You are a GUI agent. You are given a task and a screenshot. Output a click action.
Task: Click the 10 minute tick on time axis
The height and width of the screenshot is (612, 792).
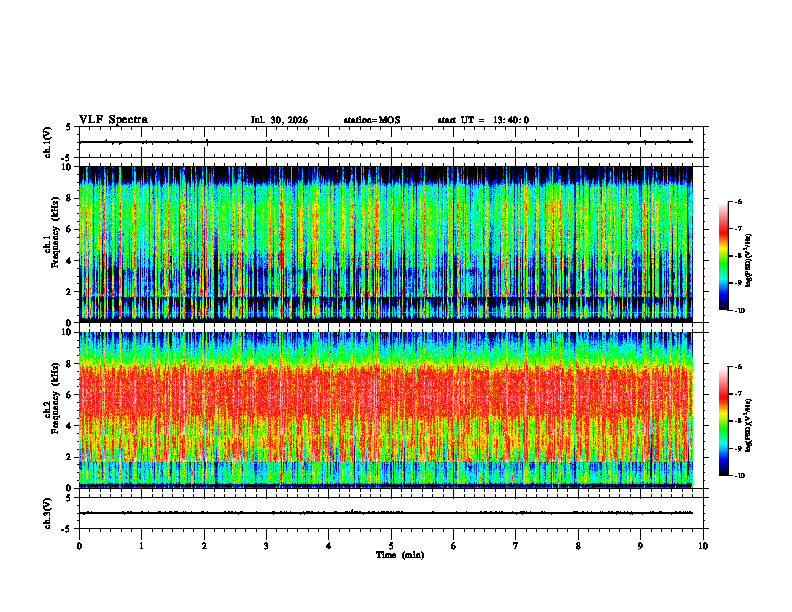click(703, 546)
